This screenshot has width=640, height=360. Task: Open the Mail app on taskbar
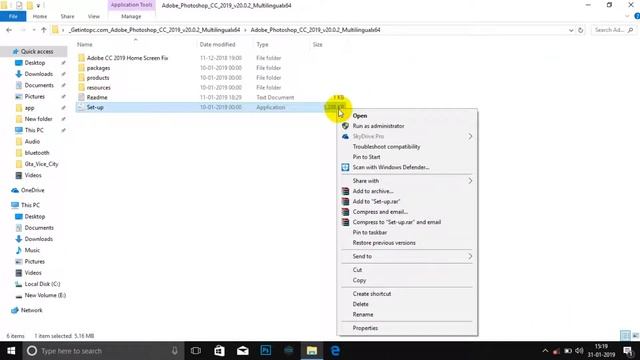[242, 351]
